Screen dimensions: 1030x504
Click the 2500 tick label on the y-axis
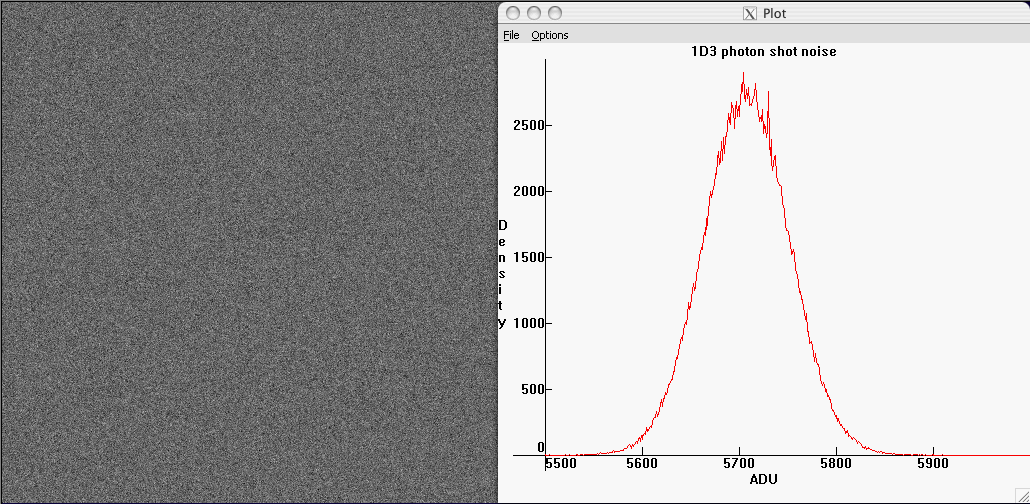coord(527,126)
